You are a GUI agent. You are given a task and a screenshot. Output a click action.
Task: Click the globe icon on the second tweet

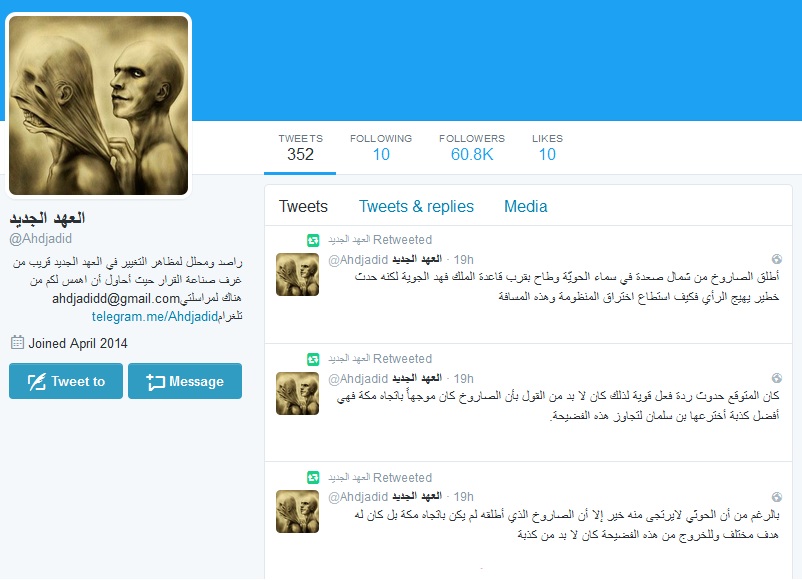(x=776, y=378)
